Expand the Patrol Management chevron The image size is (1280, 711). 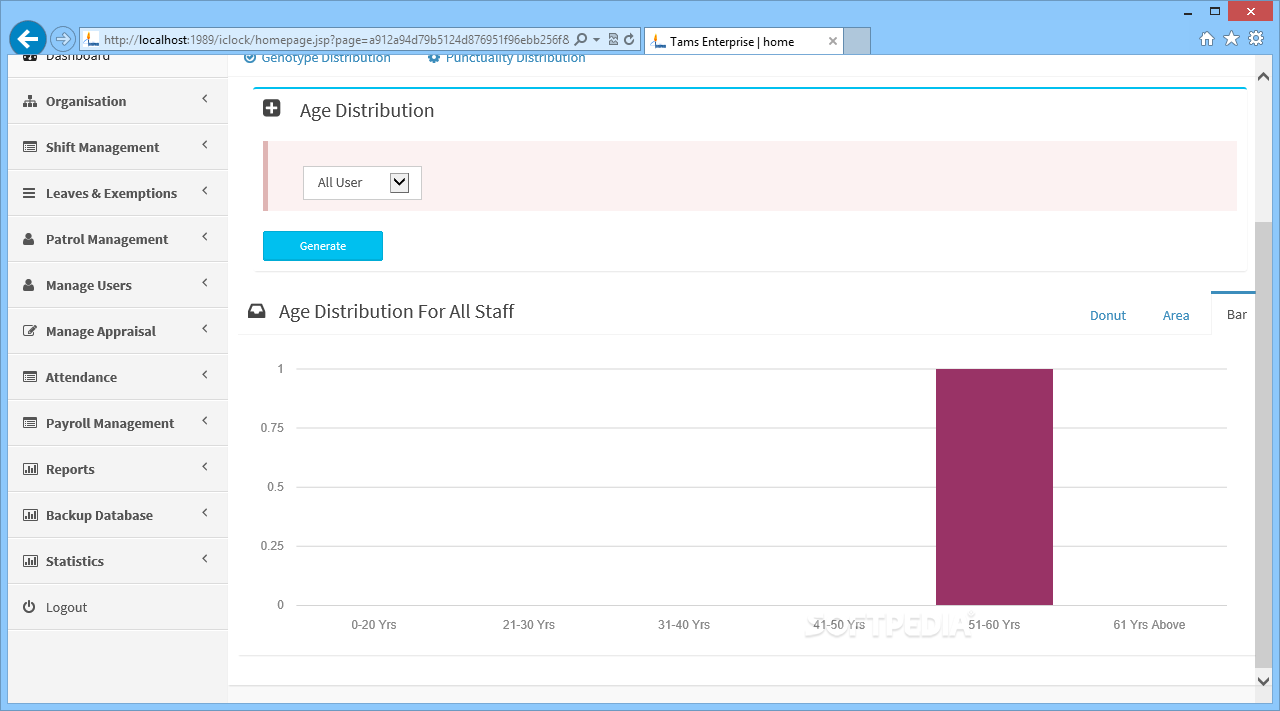click(205, 237)
